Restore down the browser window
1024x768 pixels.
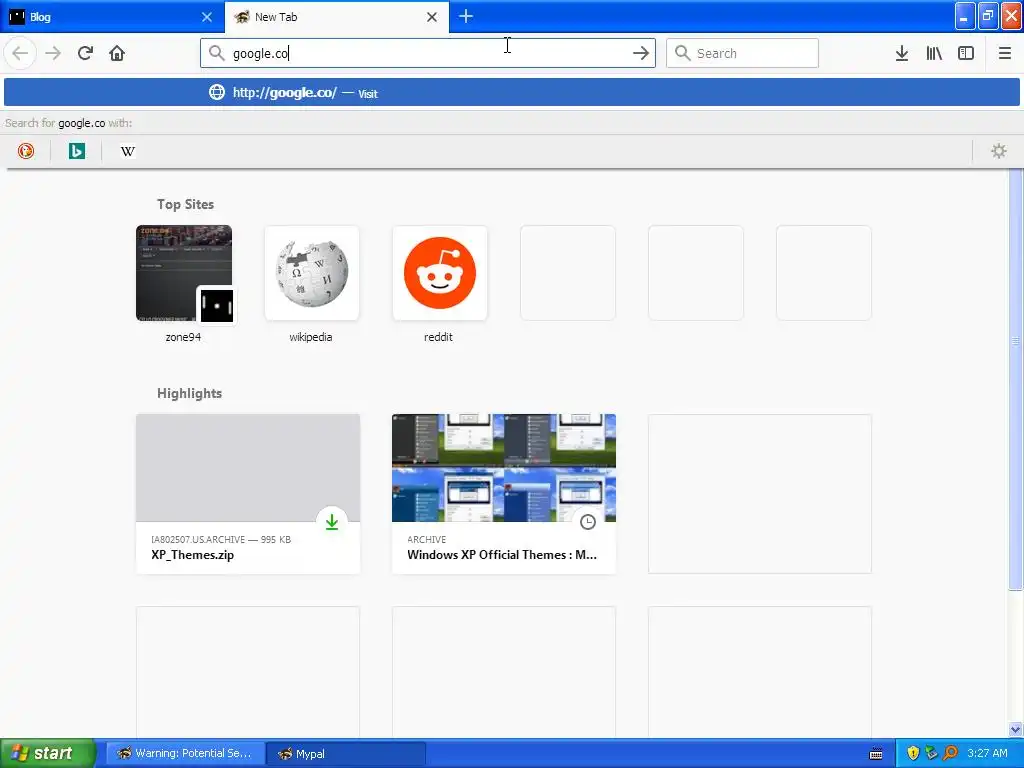(x=987, y=16)
